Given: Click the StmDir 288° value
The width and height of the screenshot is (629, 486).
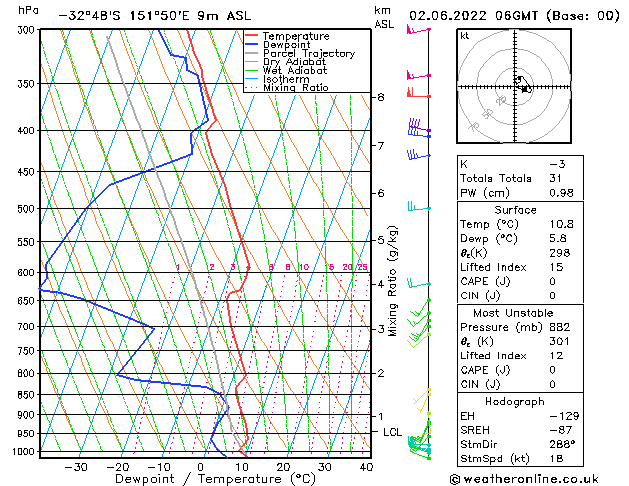Looking at the screenshot, I should pyautogui.click(x=562, y=444).
